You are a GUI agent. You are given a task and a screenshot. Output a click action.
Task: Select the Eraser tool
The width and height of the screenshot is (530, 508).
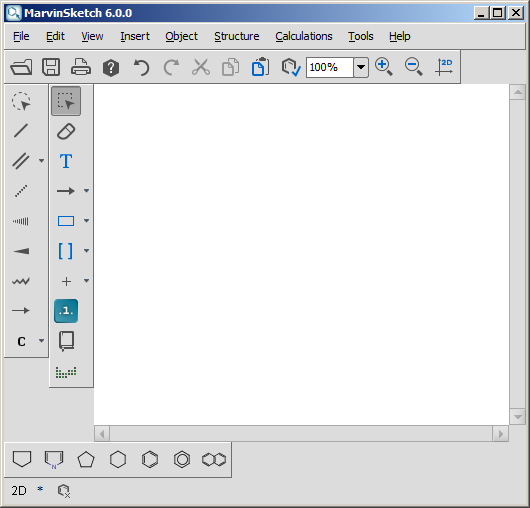point(66,131)
